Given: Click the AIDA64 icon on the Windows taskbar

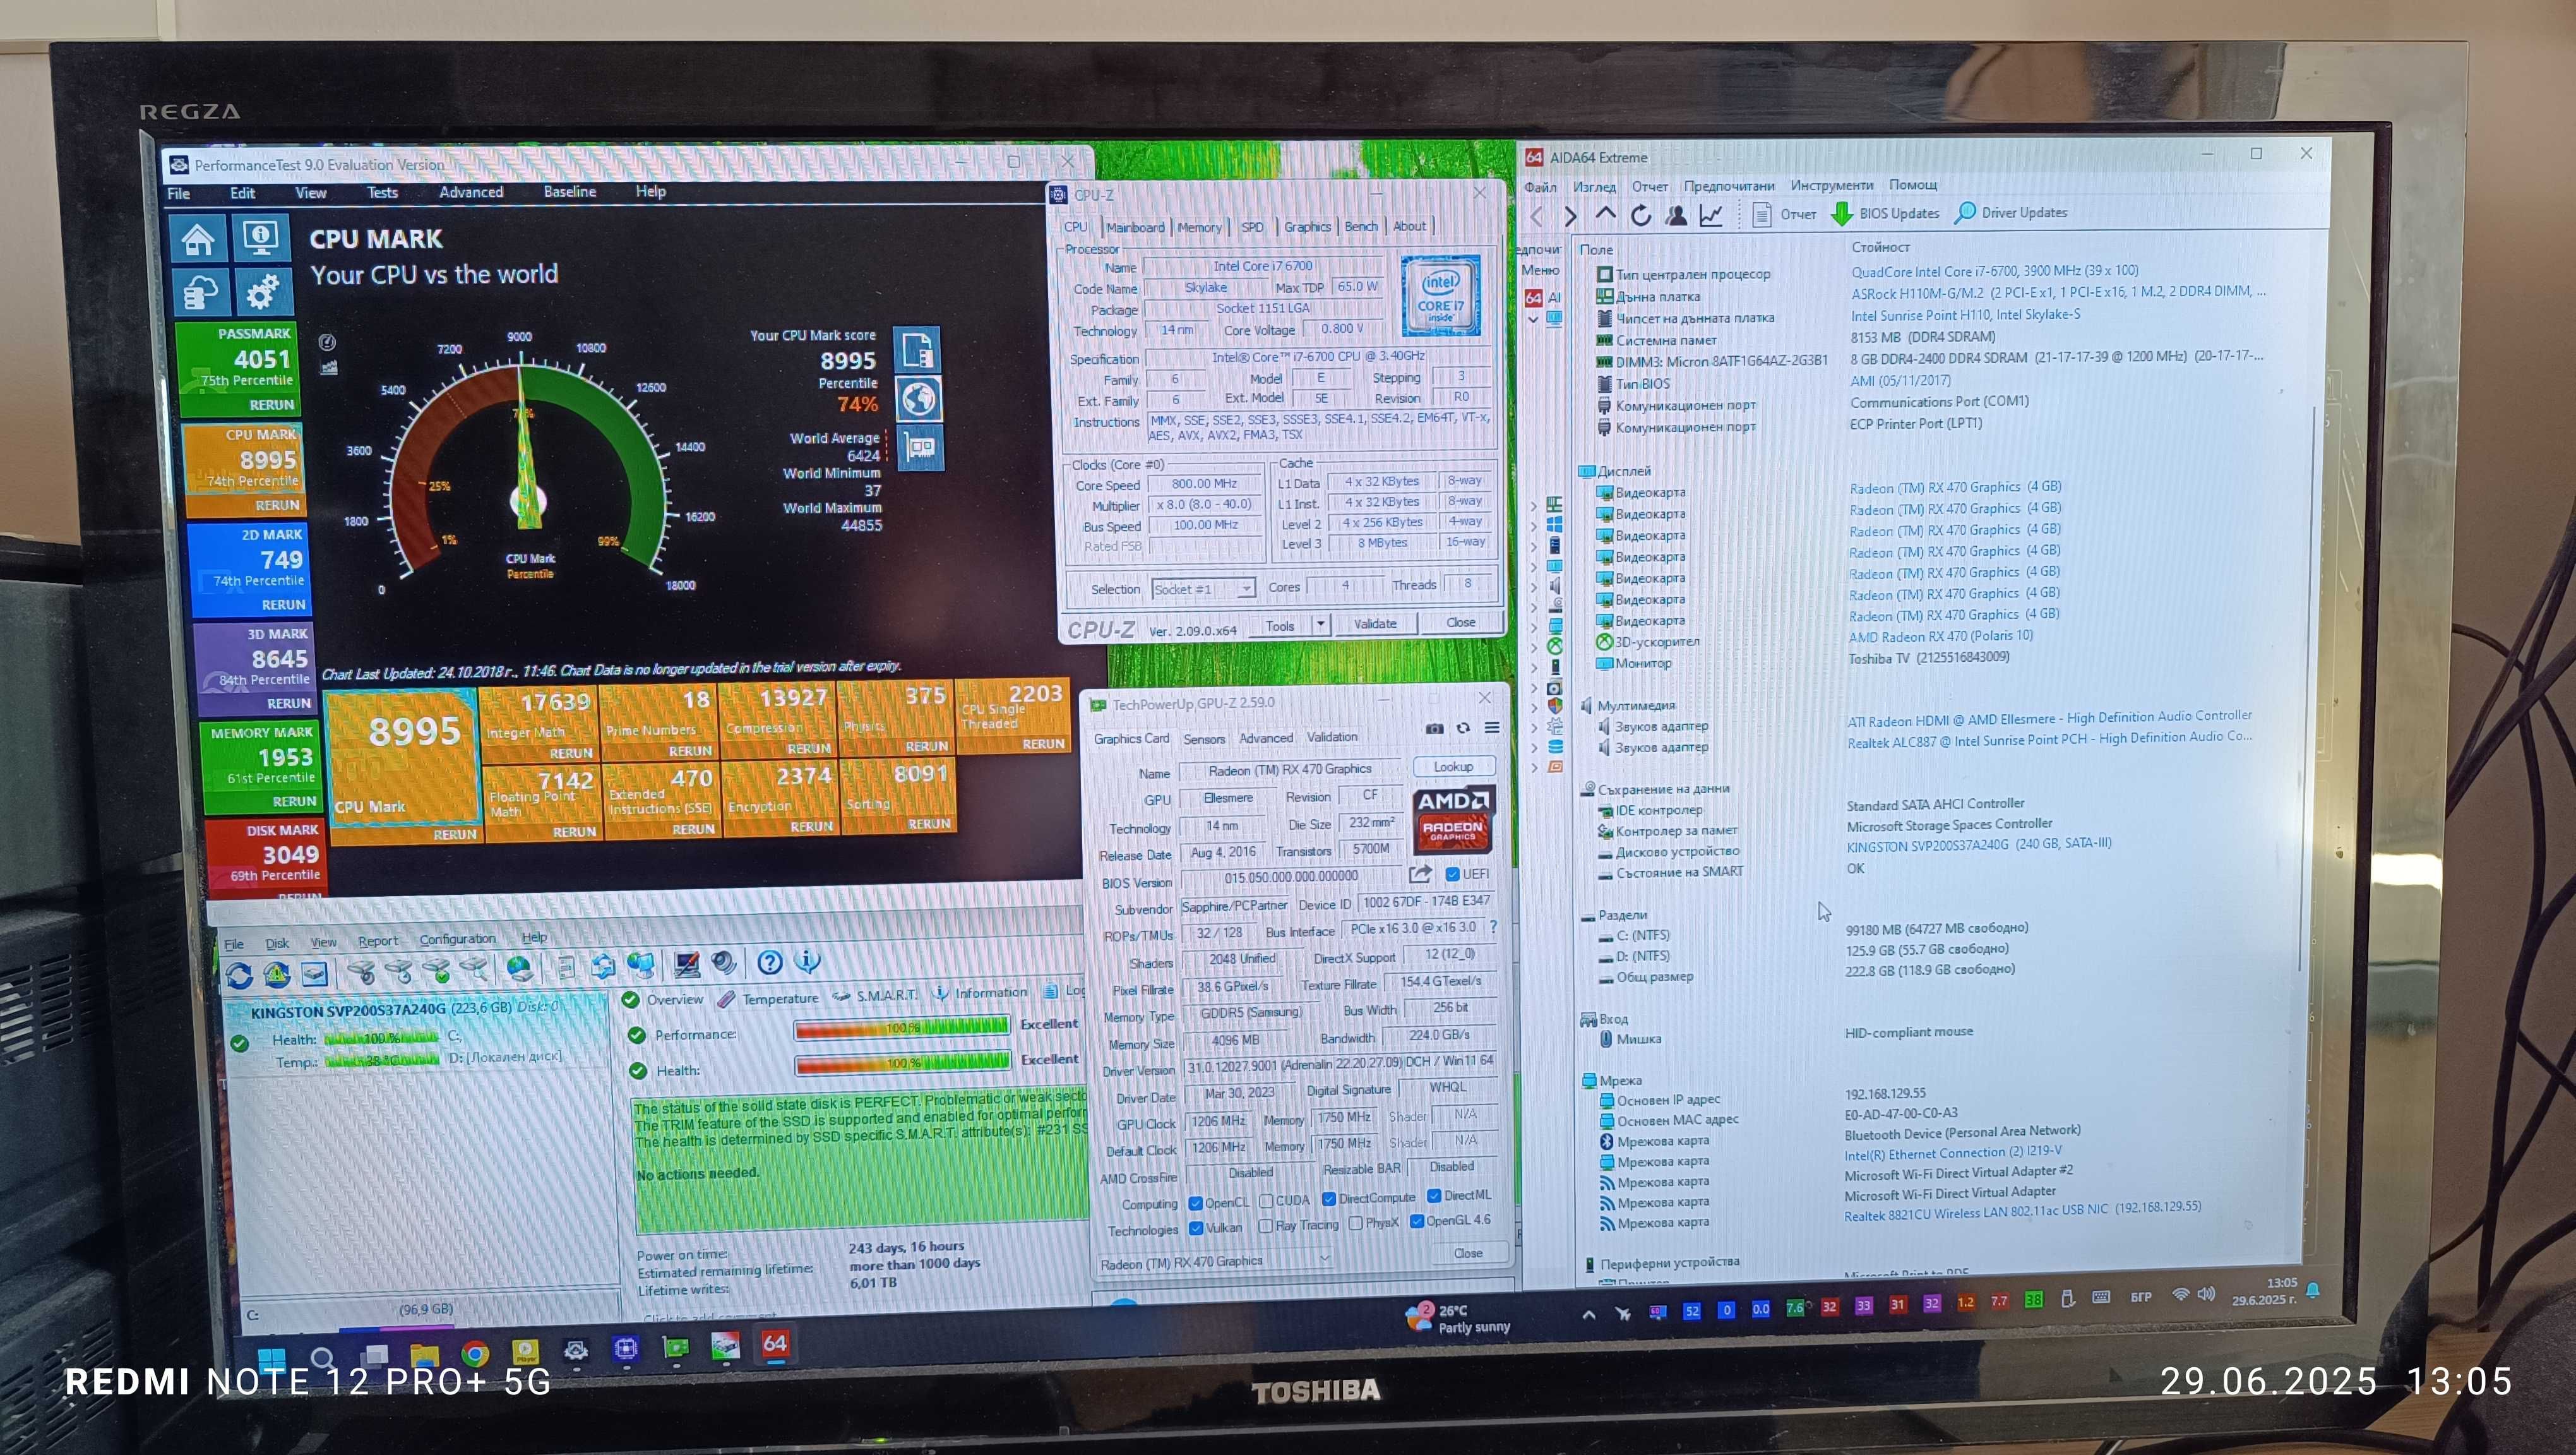Looking at the screenshot, I should [775, 1344].
